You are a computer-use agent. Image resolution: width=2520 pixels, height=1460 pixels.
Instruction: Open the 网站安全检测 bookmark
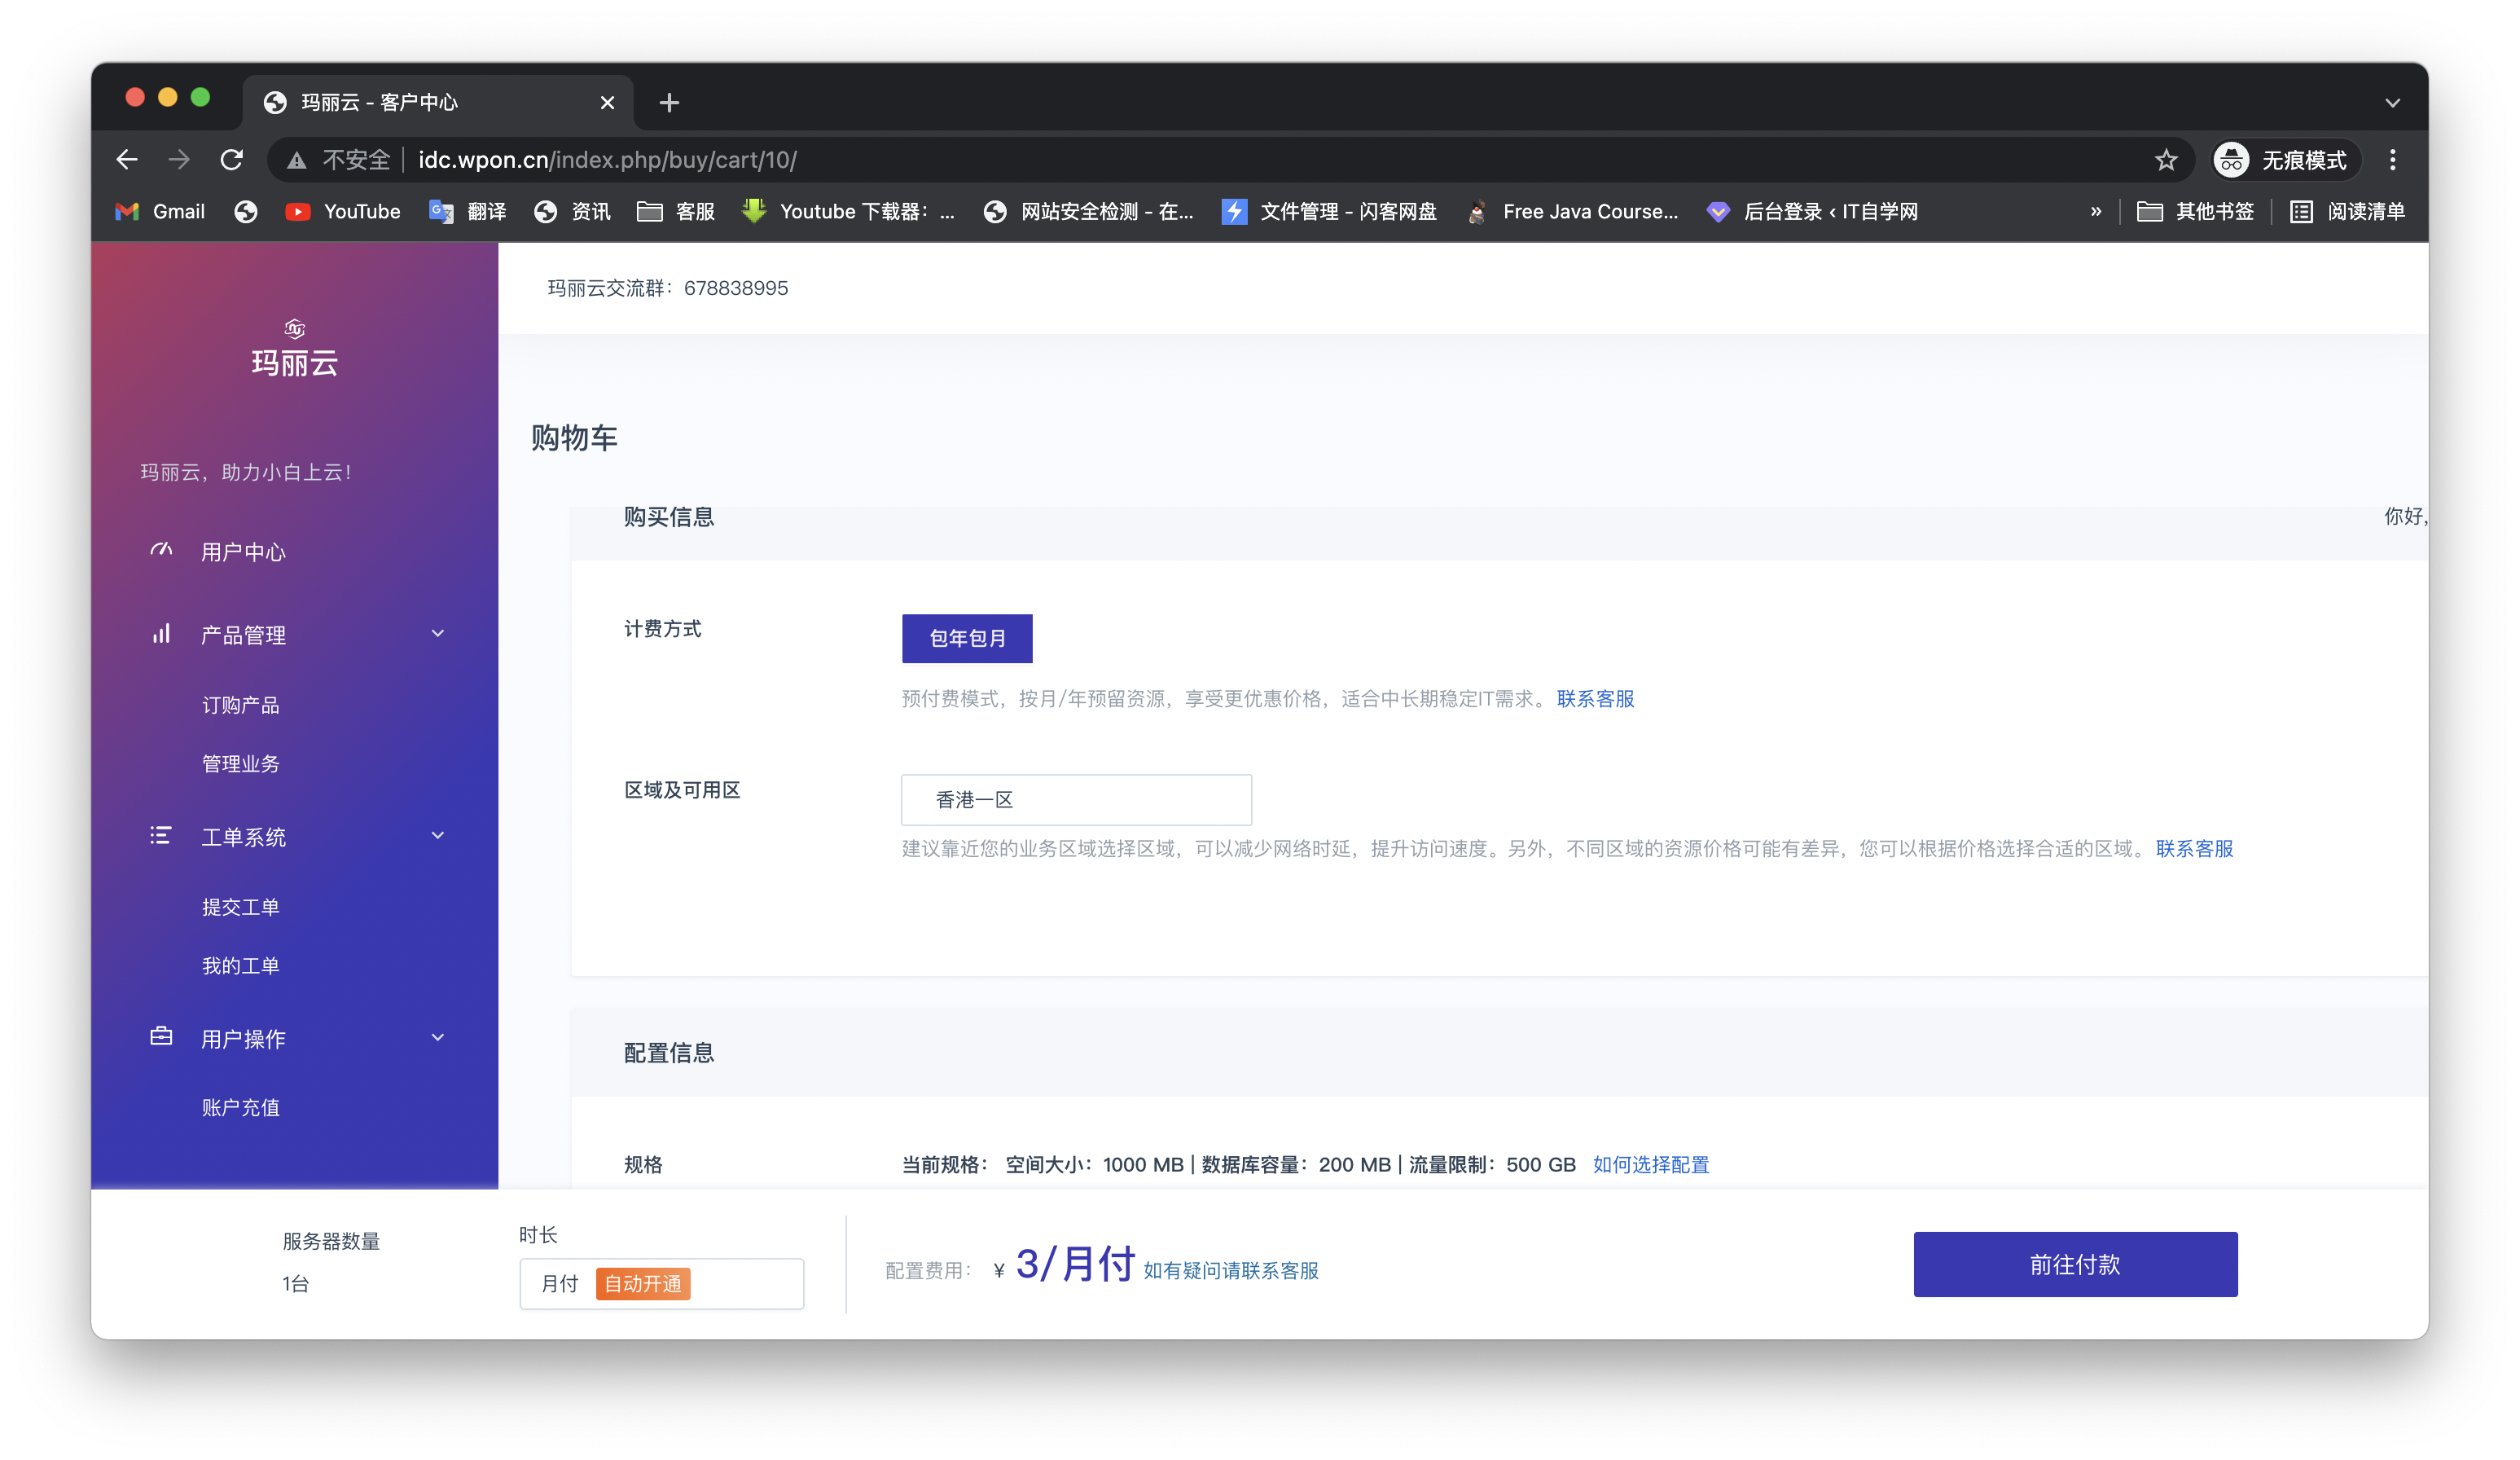point(1088,212)
